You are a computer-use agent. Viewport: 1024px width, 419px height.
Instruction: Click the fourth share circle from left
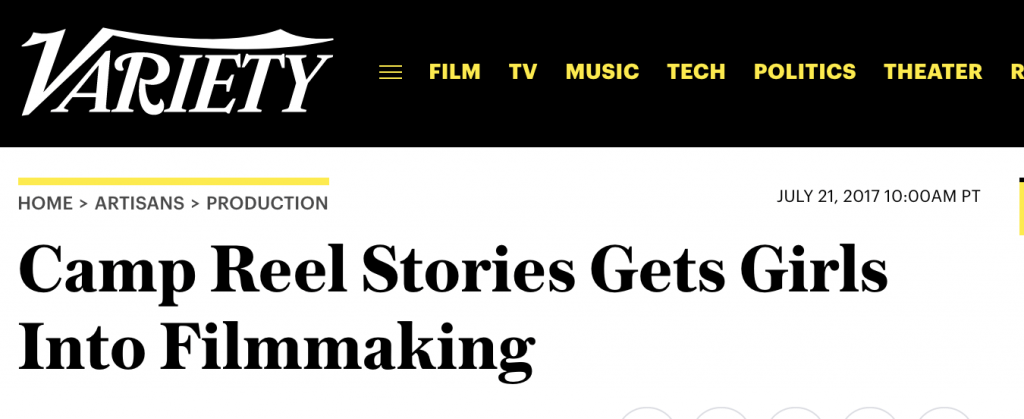(x=869, y=413)
